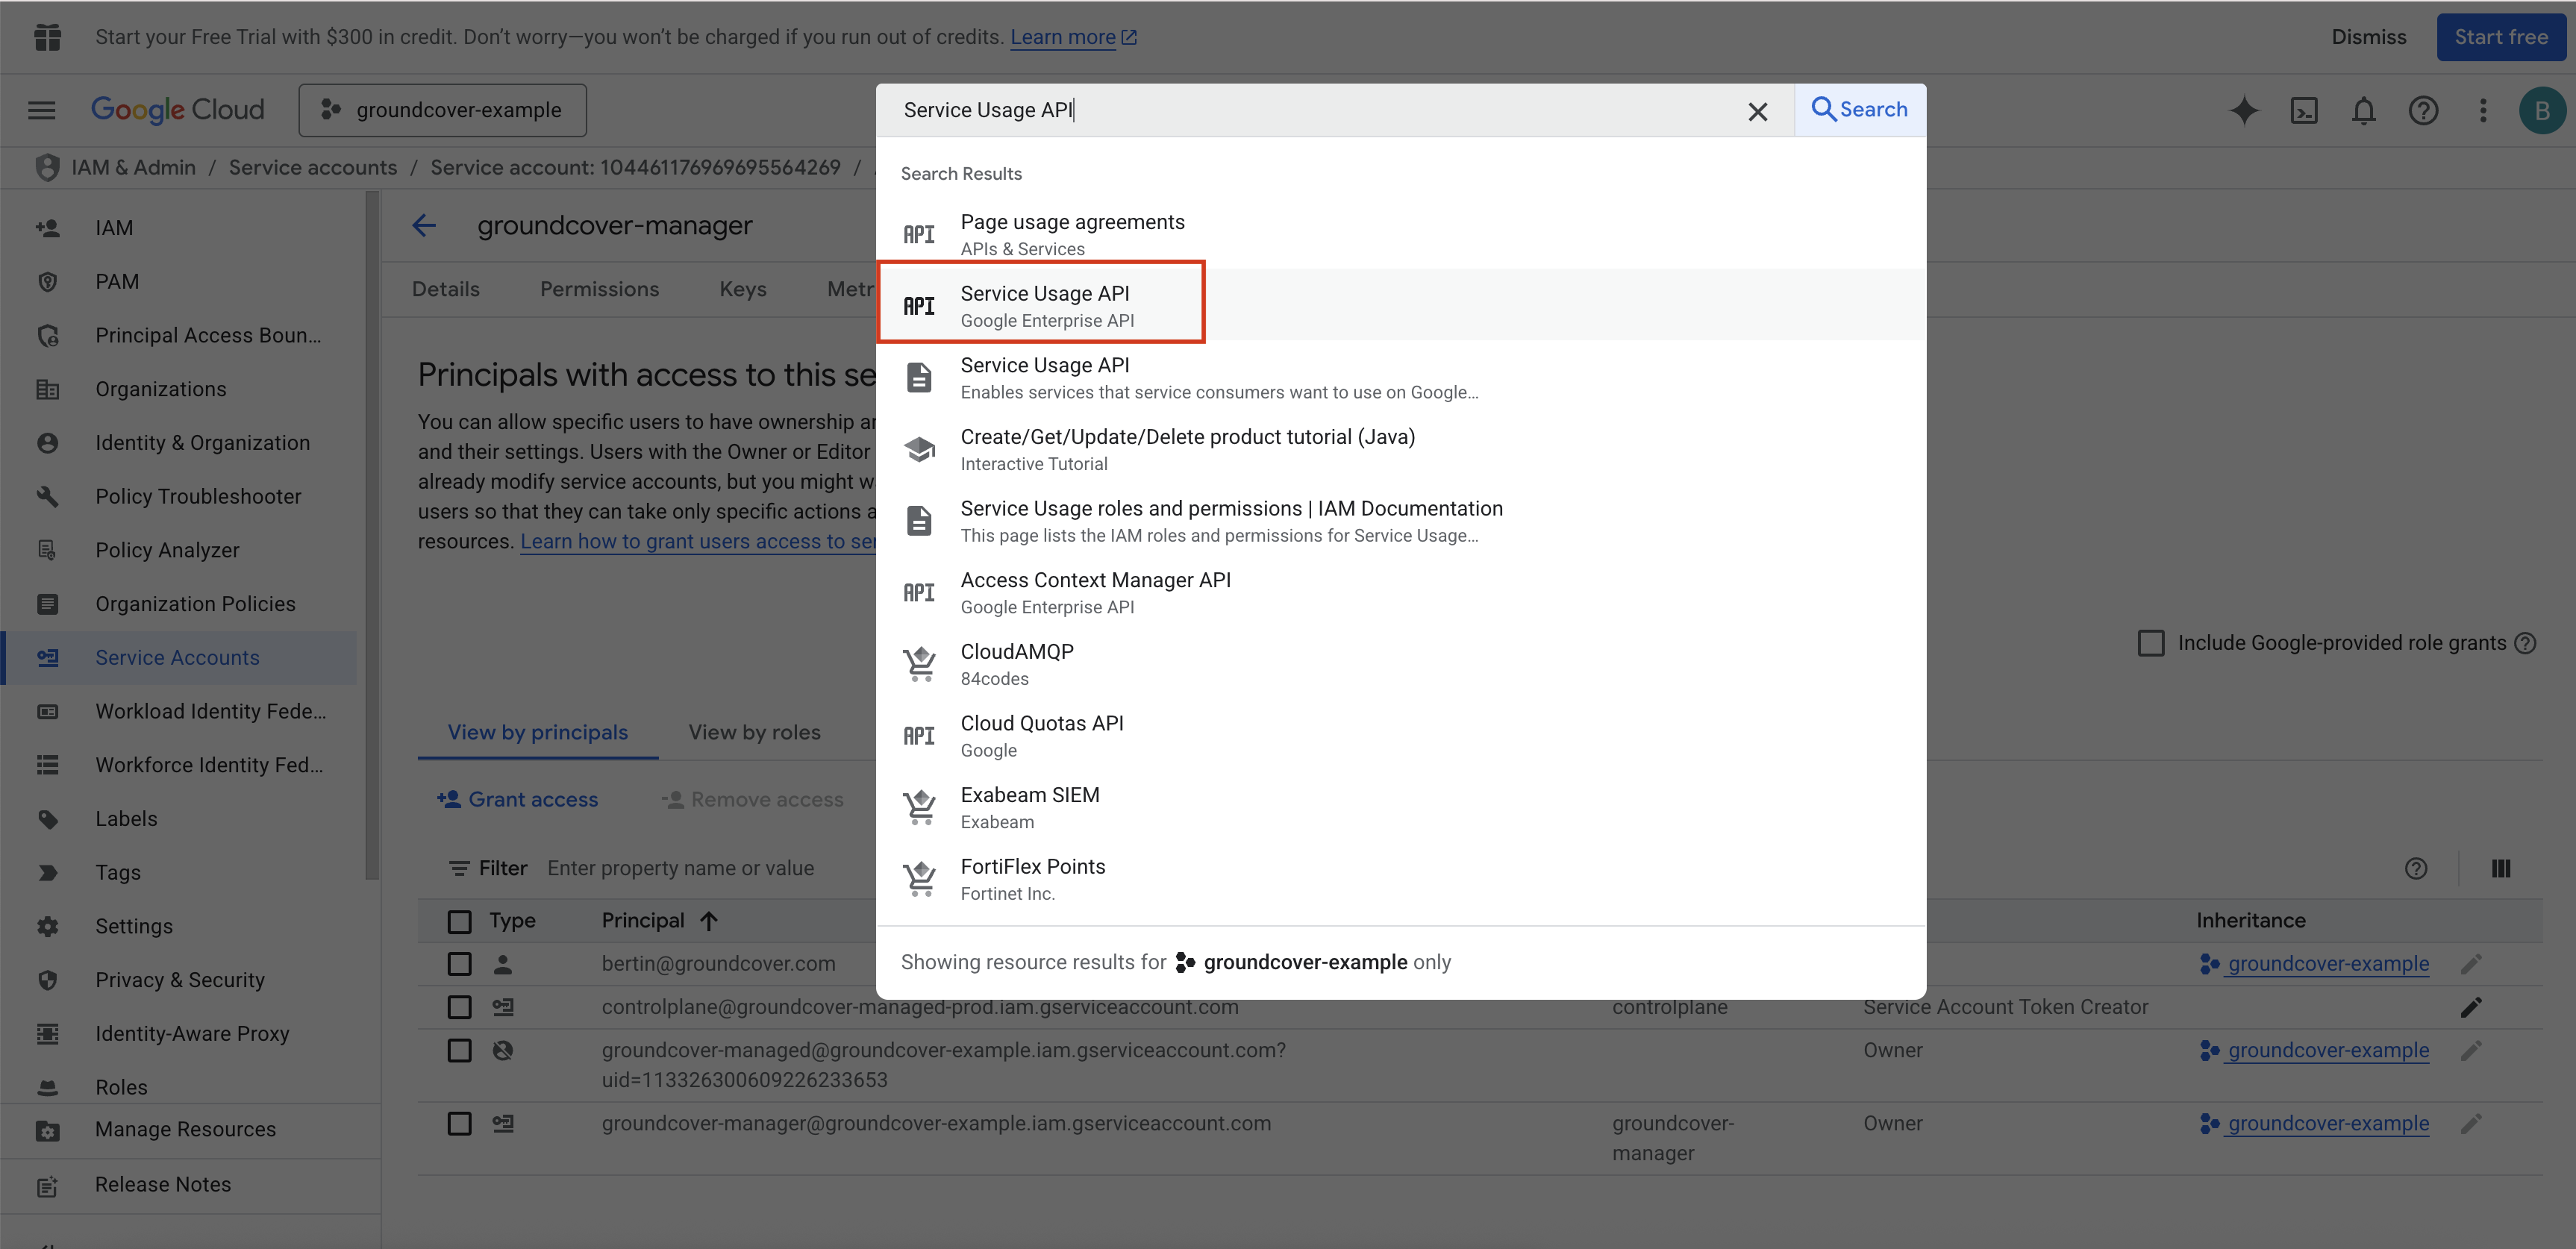Check the bertin@groundcover.com row checkbox
The width and height of the screenshot is (2576, 1249).
pyautogui.click(x=459, y=964)
